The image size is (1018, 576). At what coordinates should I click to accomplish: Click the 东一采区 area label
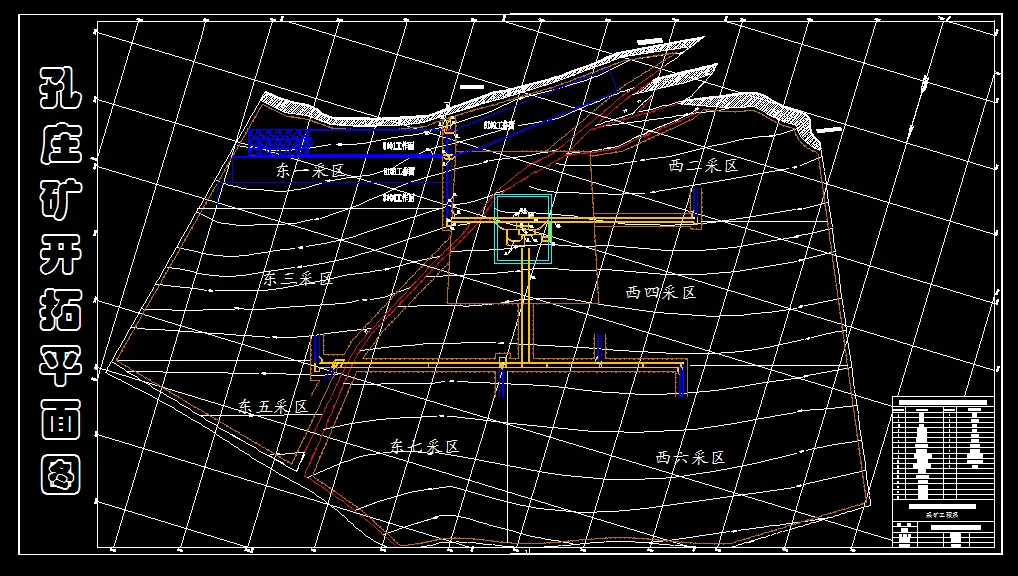pos(310,171)
